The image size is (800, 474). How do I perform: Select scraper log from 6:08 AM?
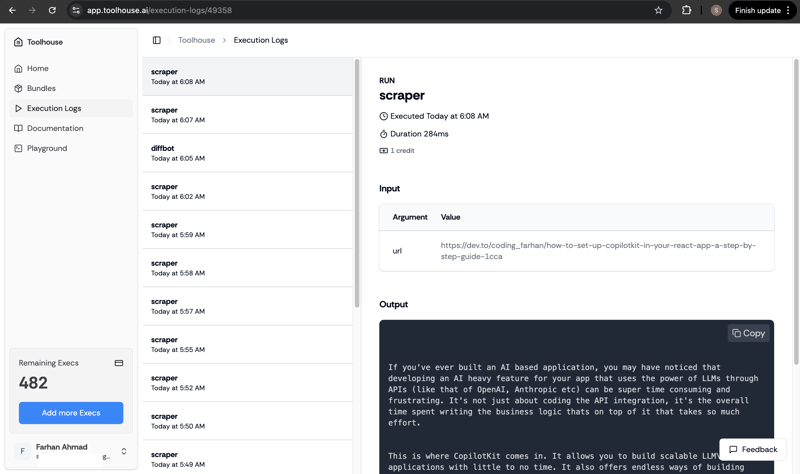(x=247, y=77)
